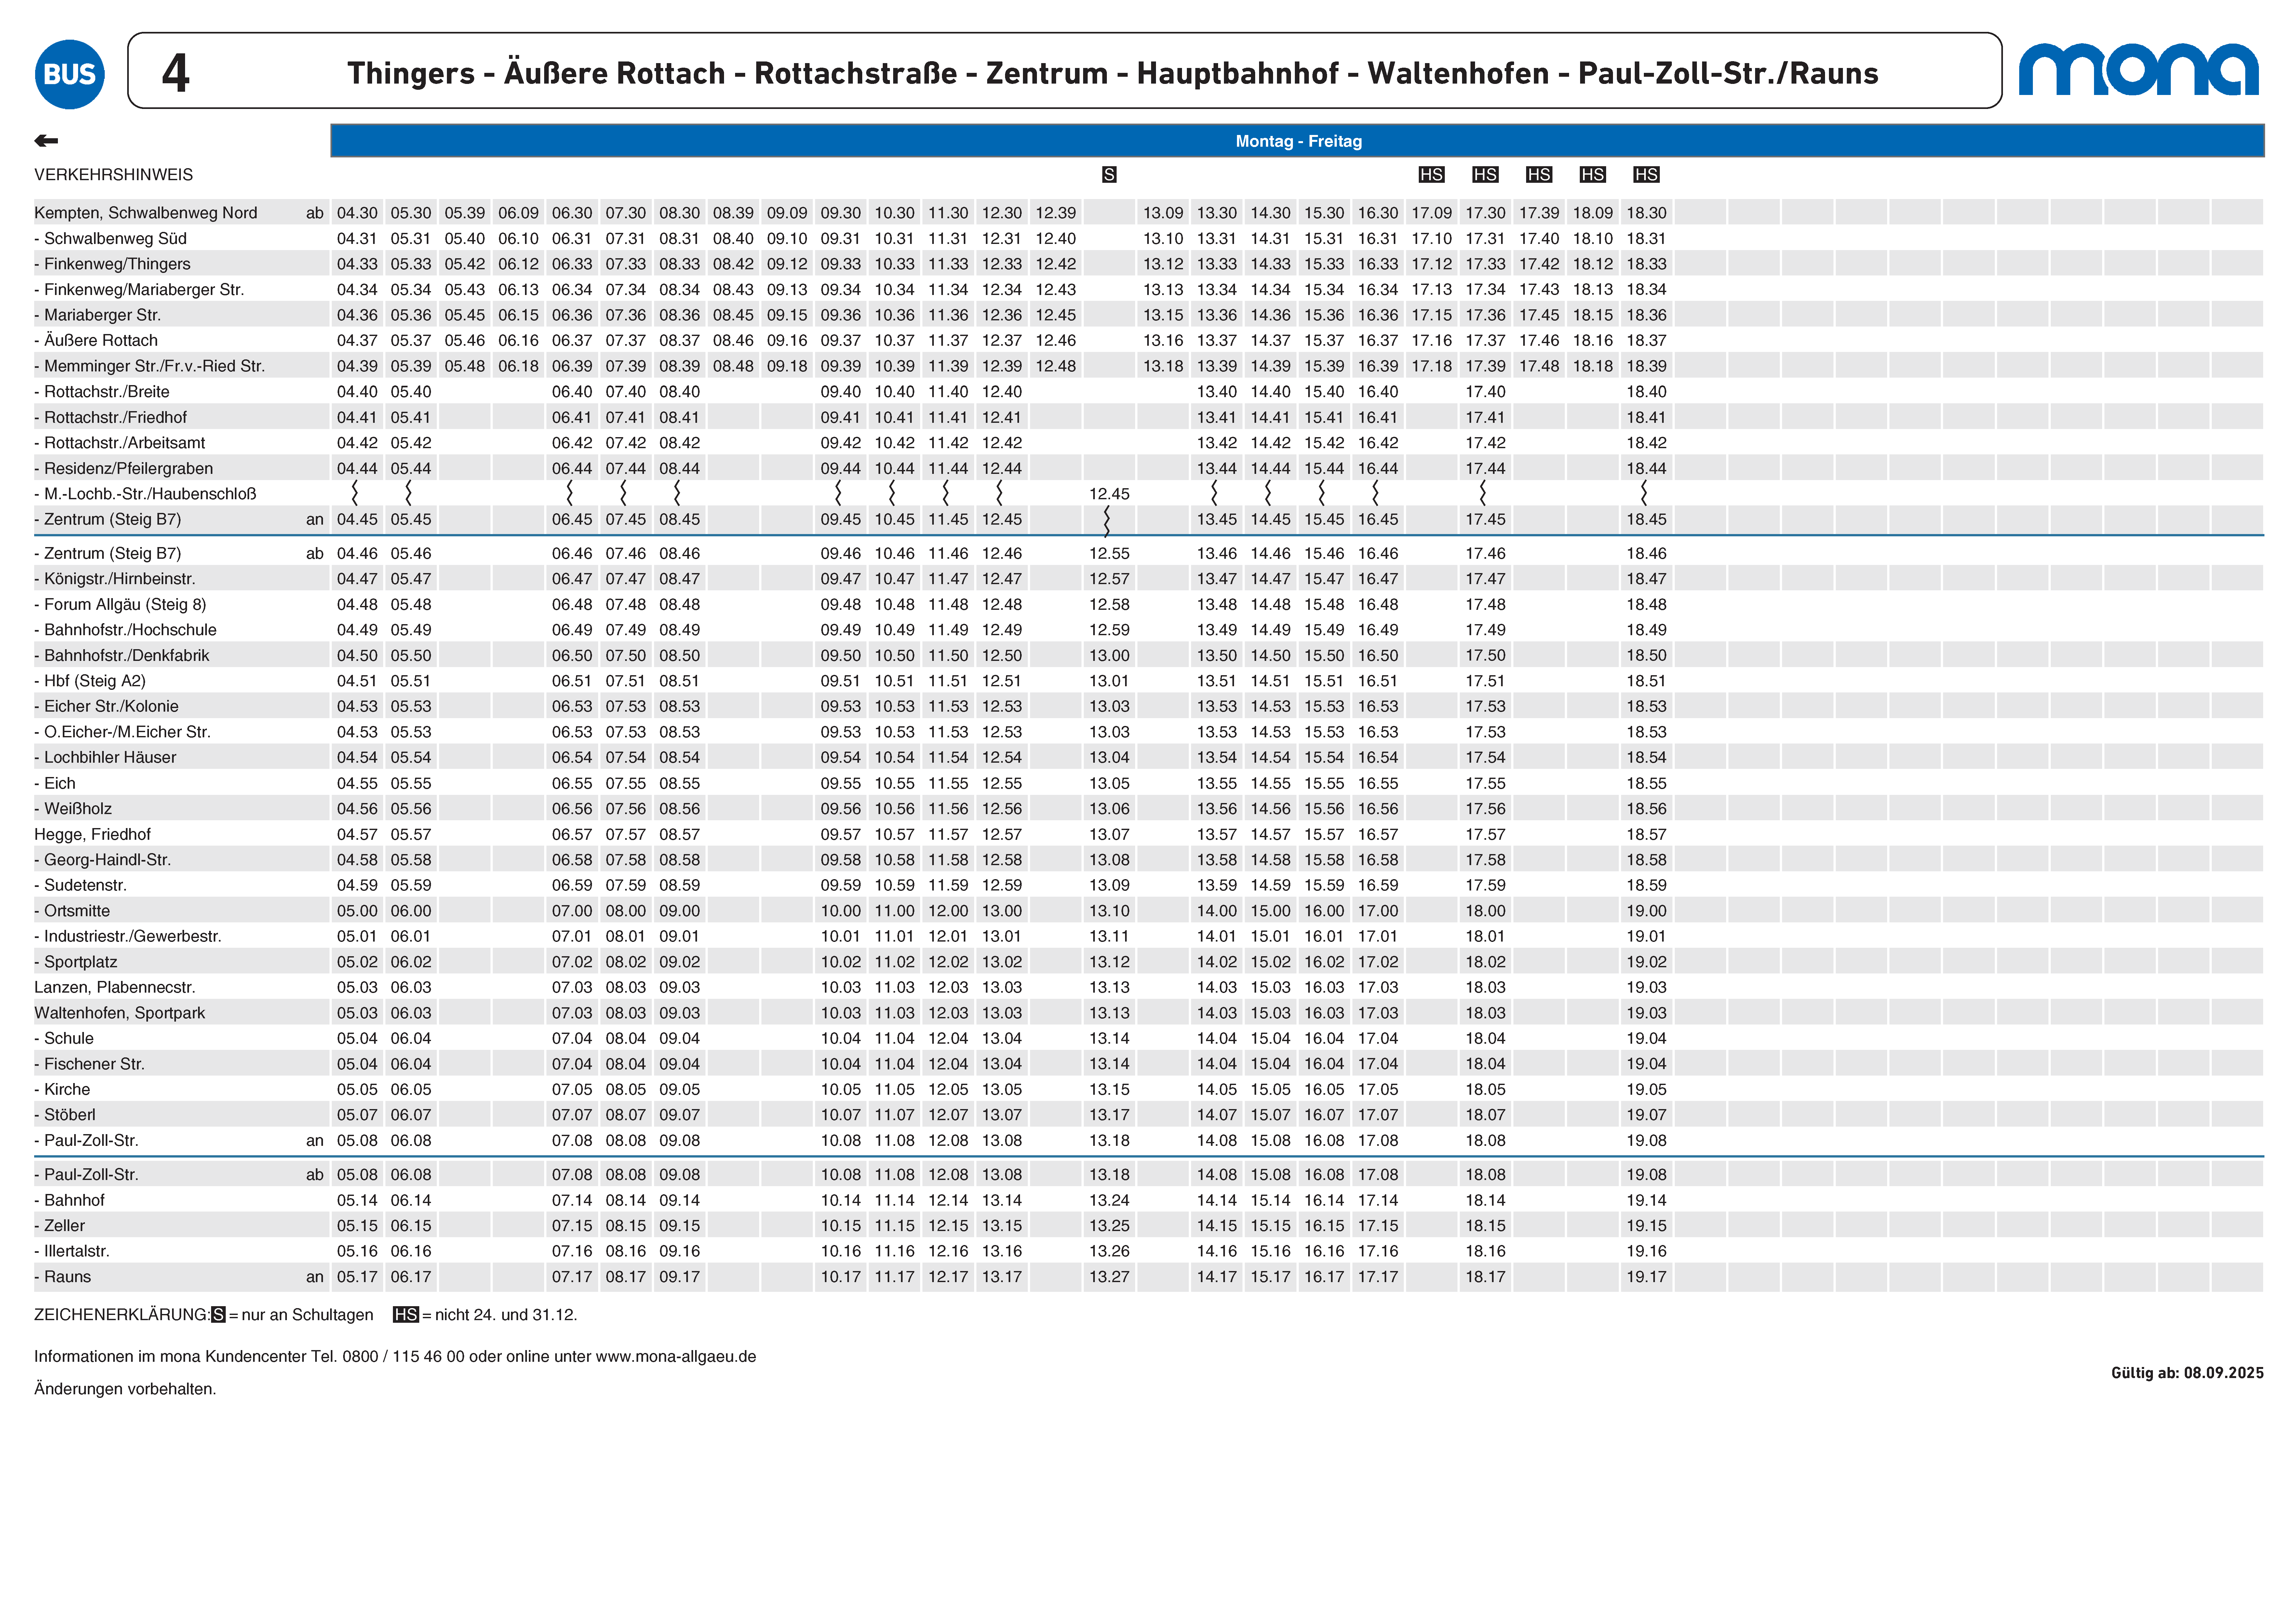2296x1621 pixels.
Task: Click the 12.55 departure at Zentrum (Steig B7)
Action: coord(1109,554)
